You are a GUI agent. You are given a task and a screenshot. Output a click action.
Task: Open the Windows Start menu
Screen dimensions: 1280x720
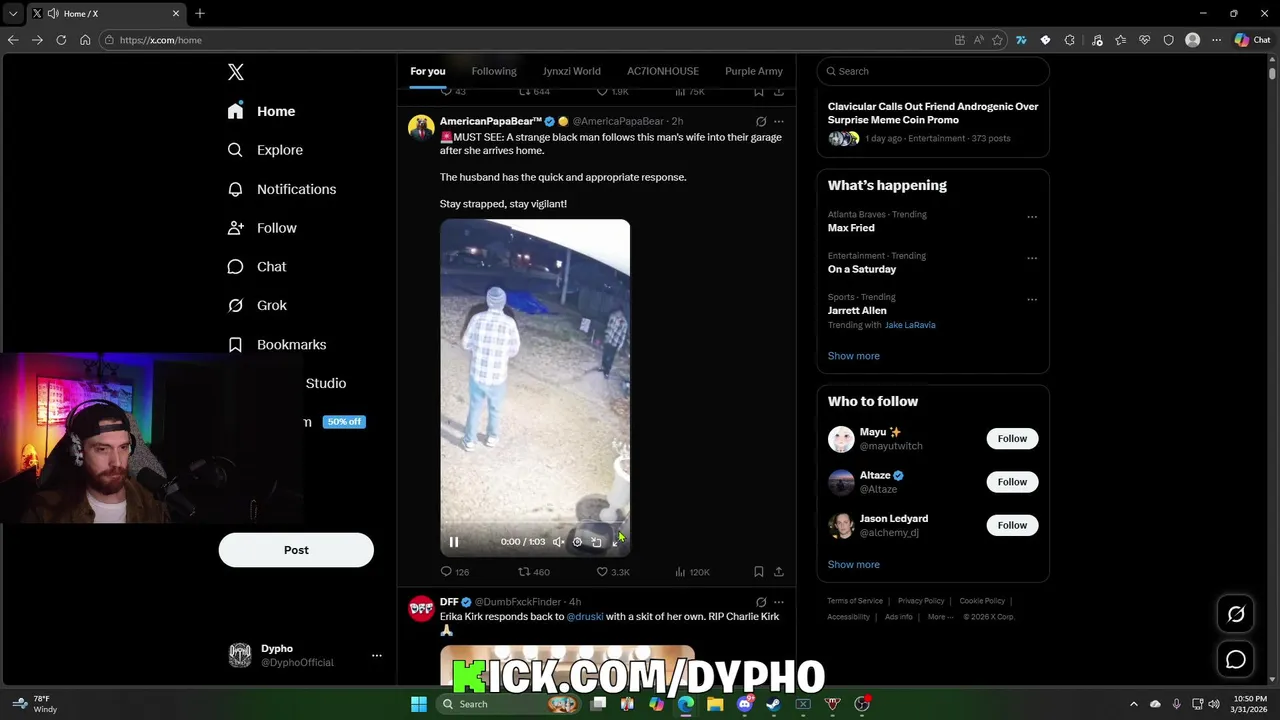pos(419,704)
